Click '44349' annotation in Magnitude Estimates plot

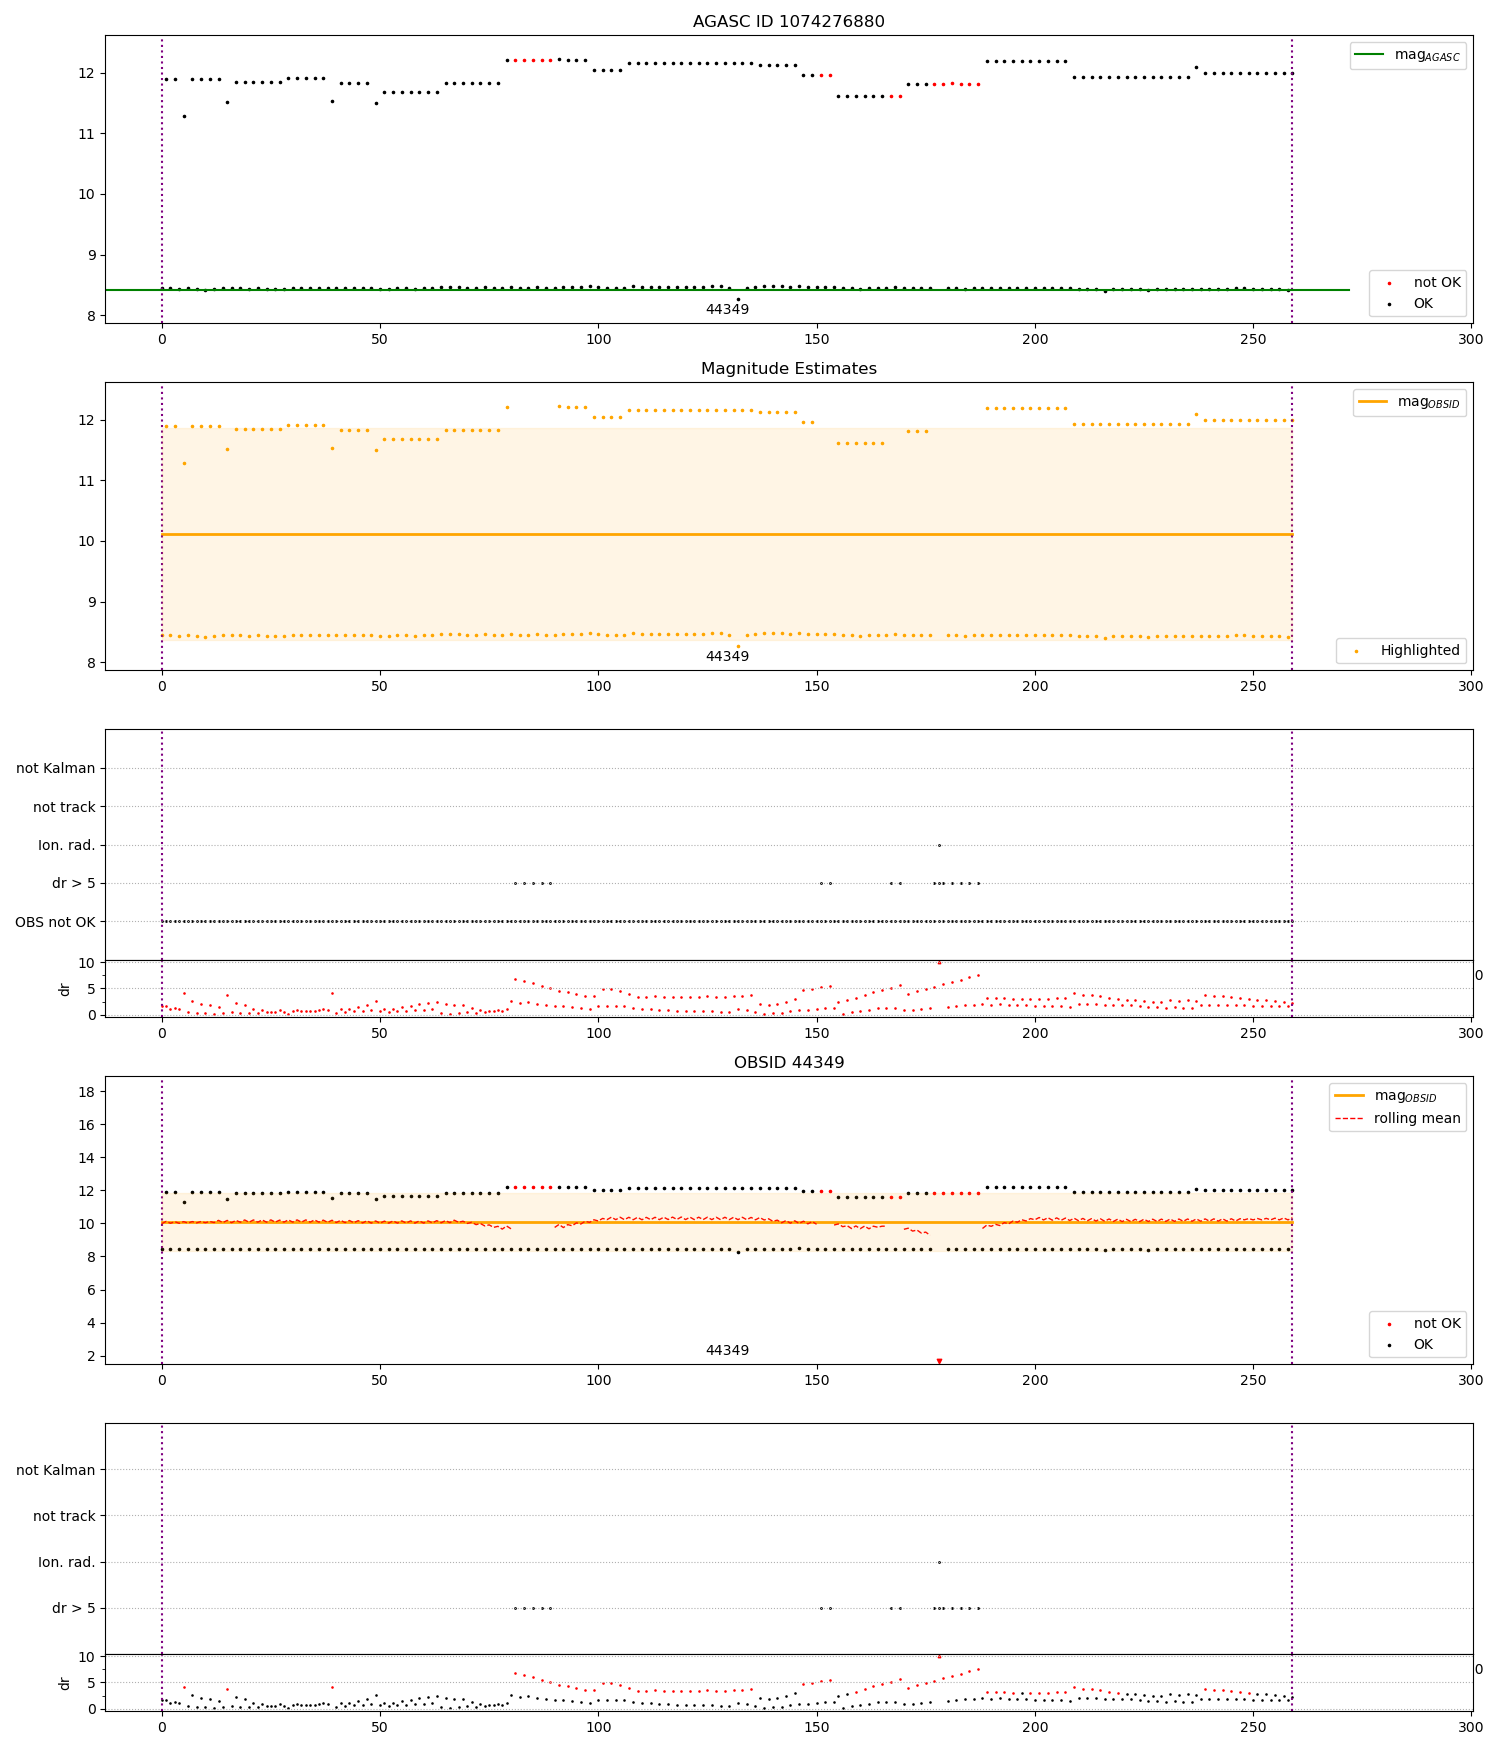727,657
